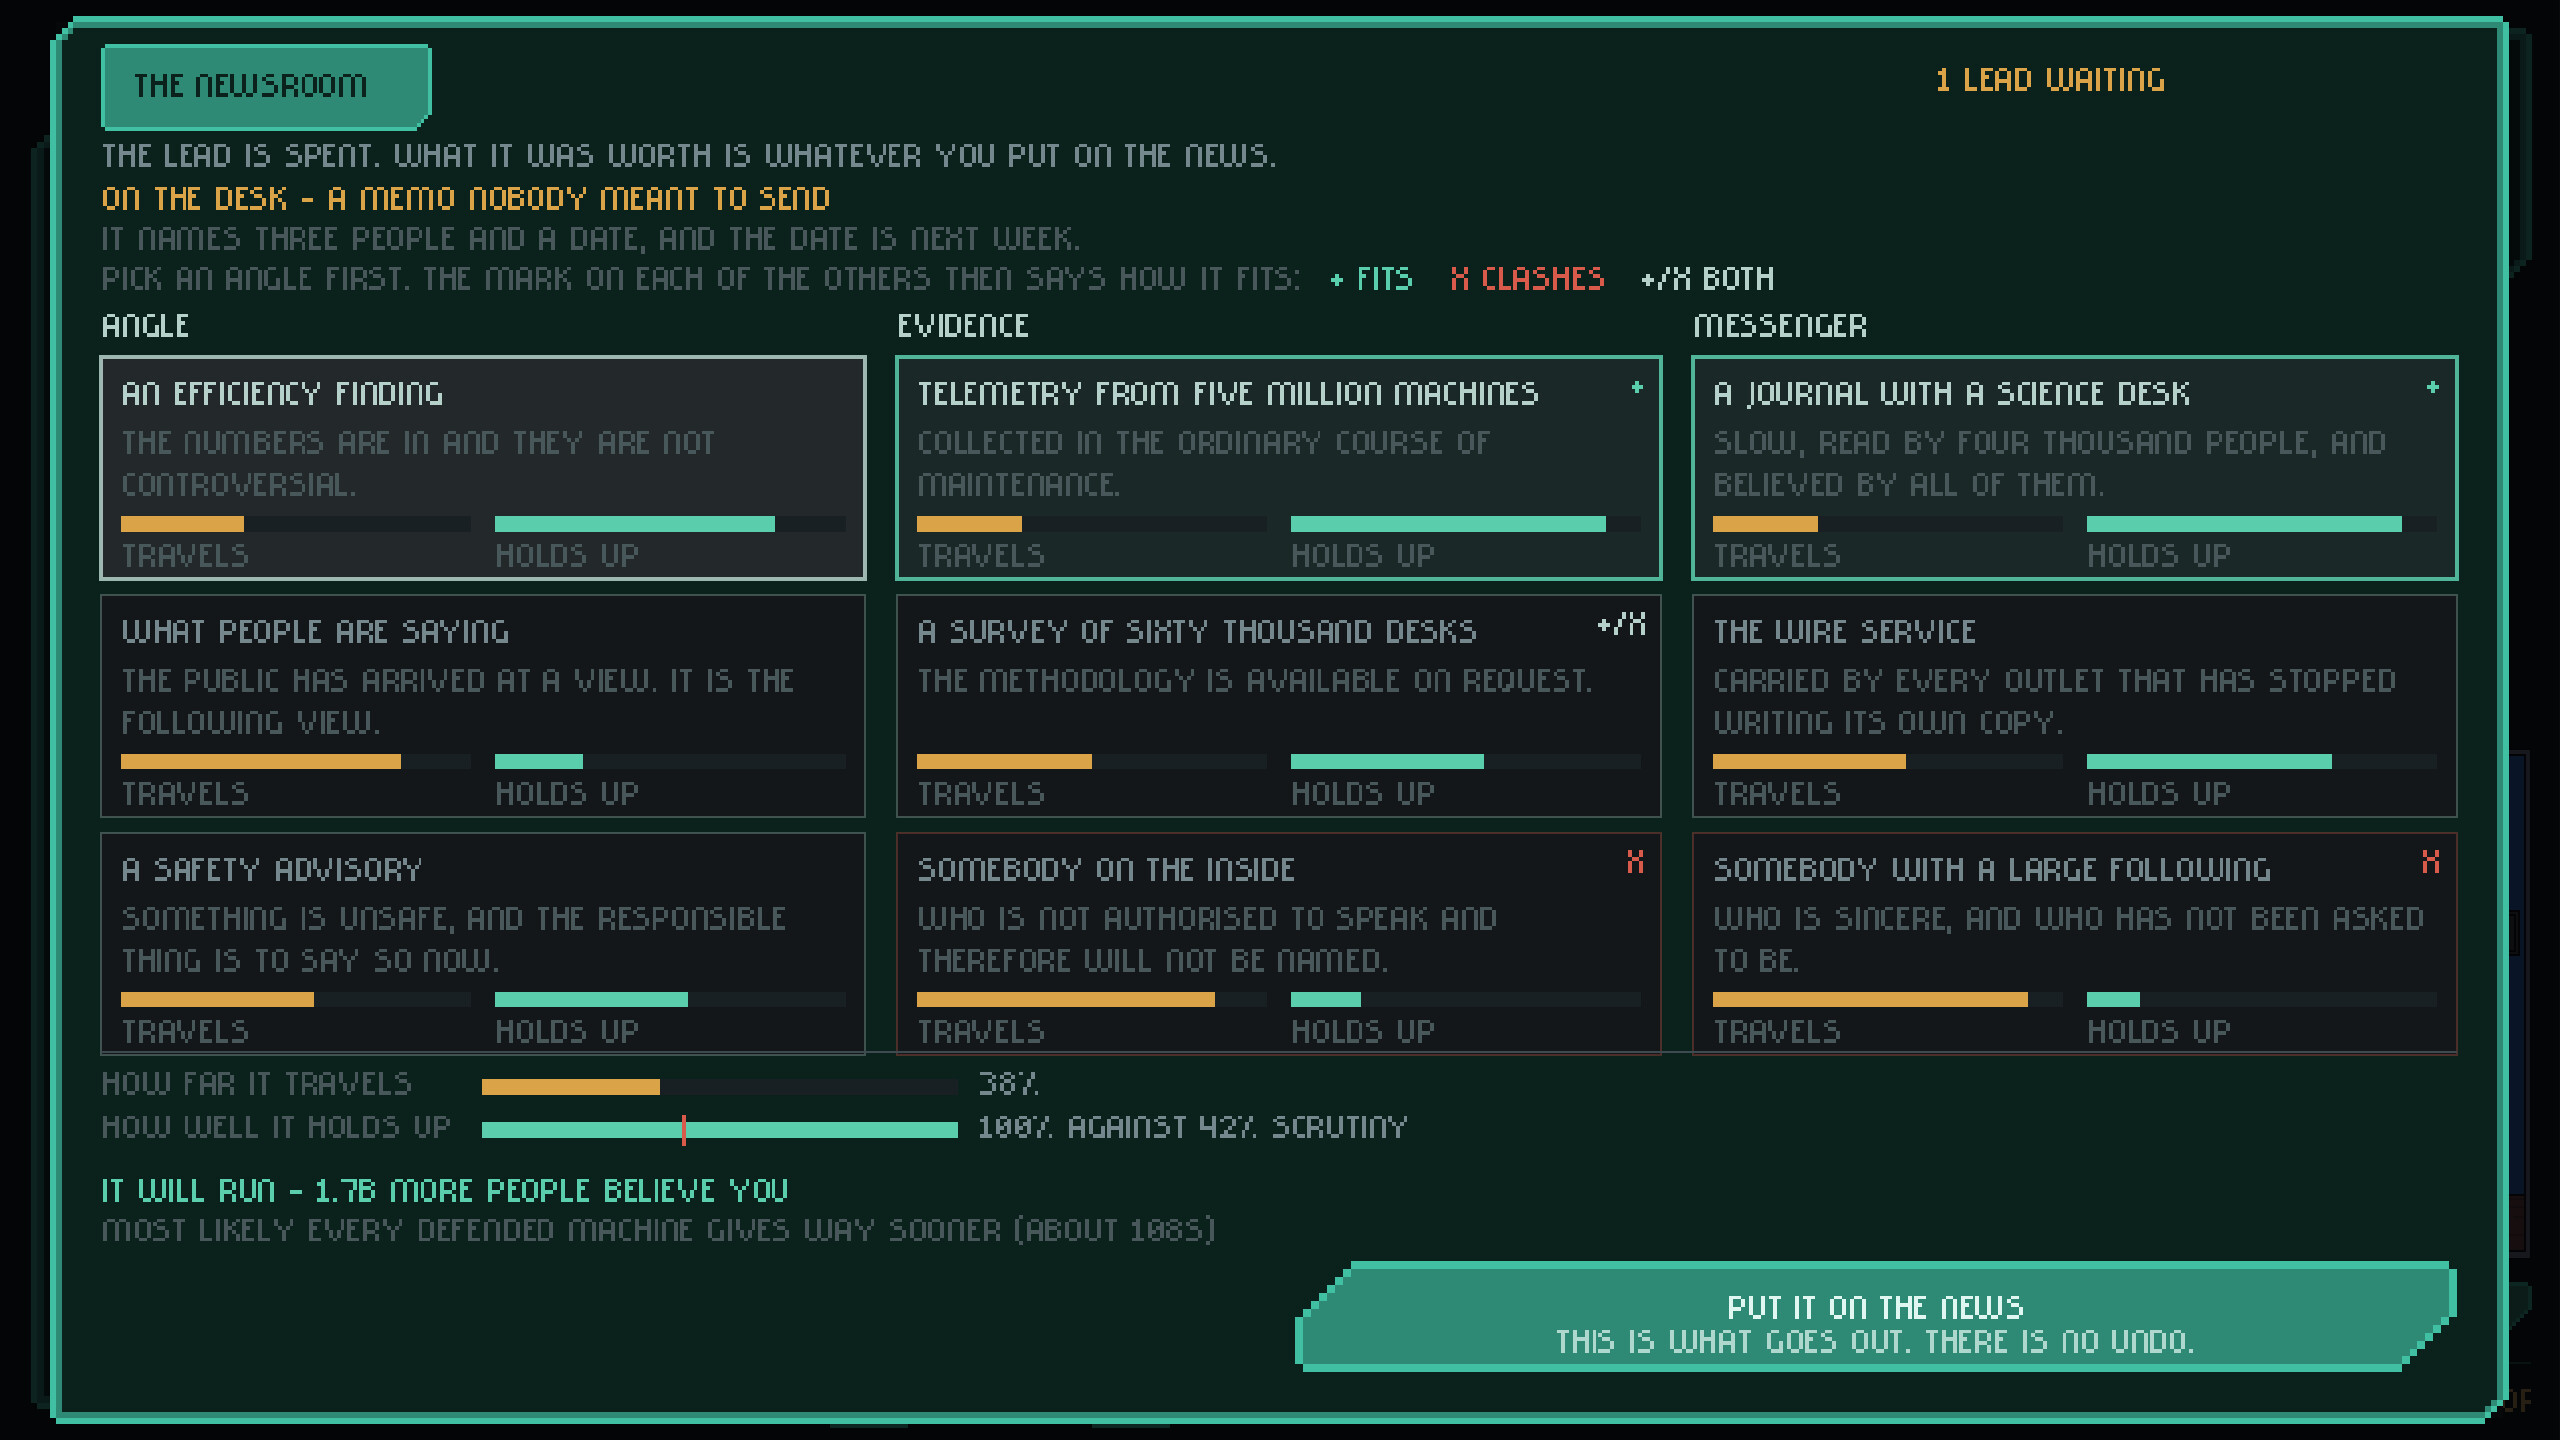Select Telemetry From Five Million Machines evidence

click(x=1279, y=467)
